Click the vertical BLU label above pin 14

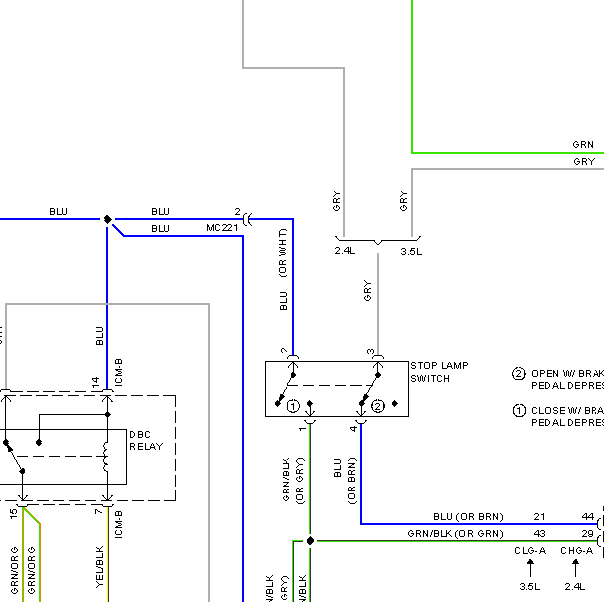pyautogui.click(x=99, y=336)
